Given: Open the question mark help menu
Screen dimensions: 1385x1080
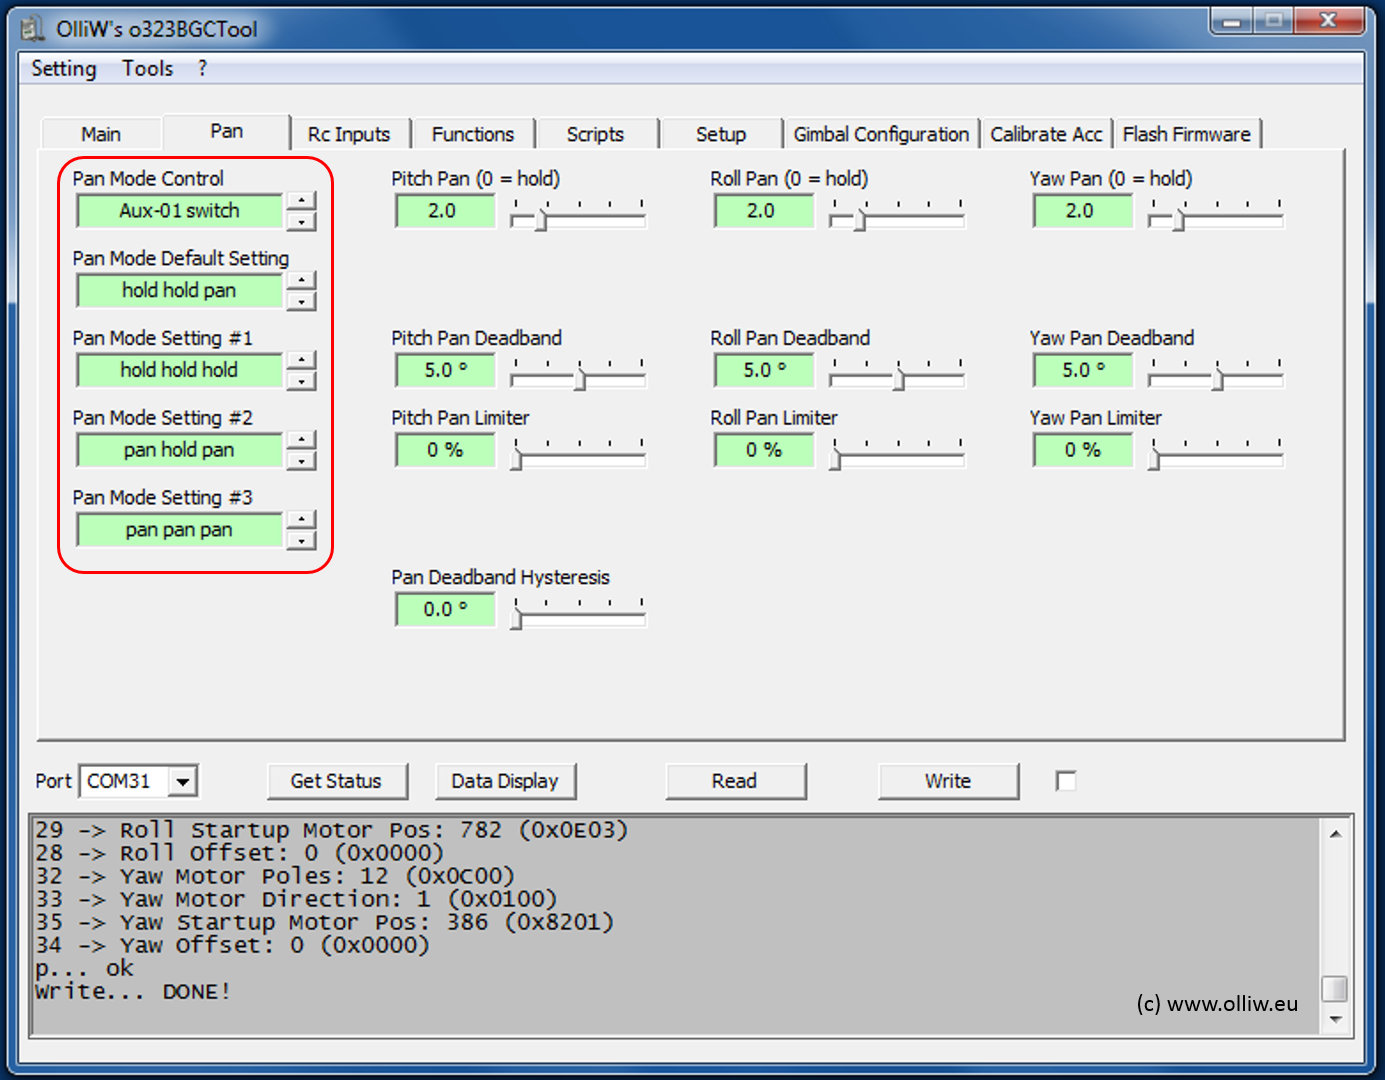Looking at the screenshot, I should pyautogui.click(x=203, y=69).
